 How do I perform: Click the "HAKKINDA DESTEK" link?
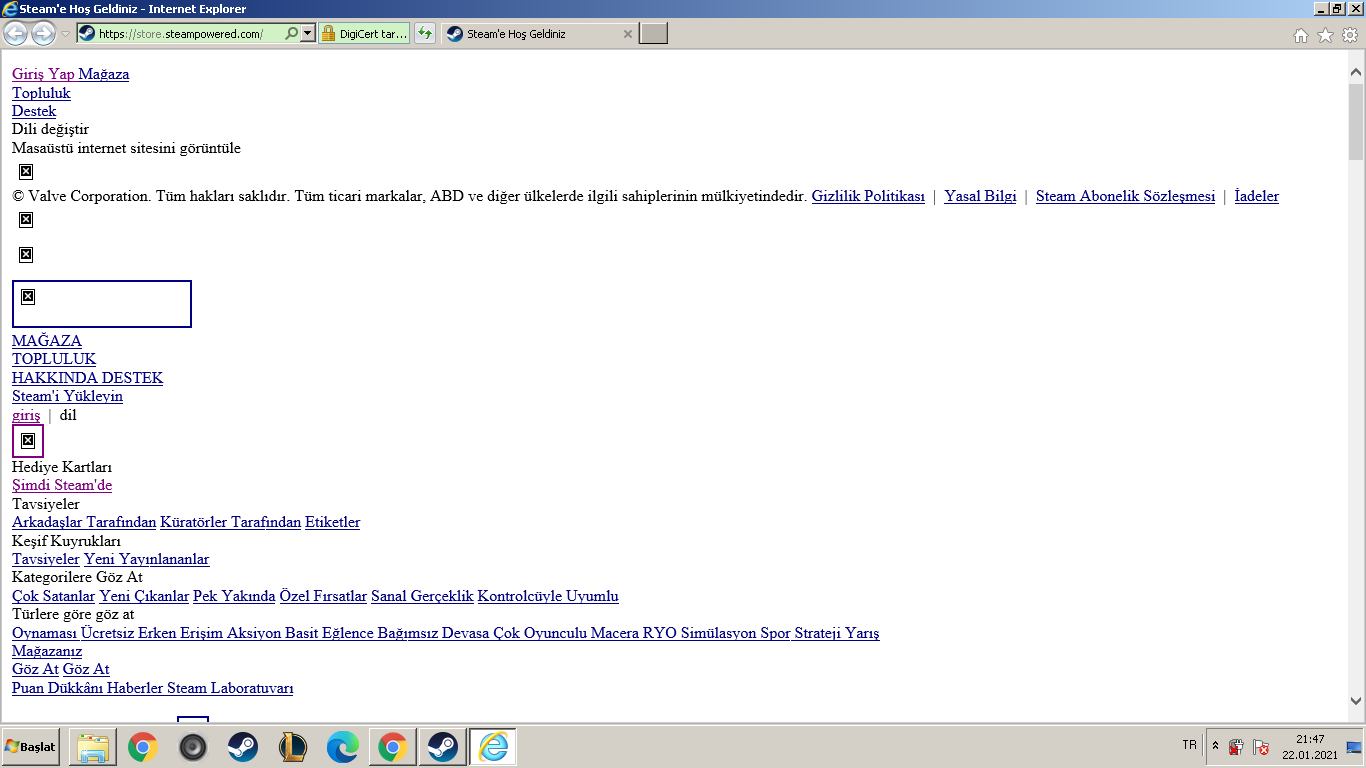87,378
